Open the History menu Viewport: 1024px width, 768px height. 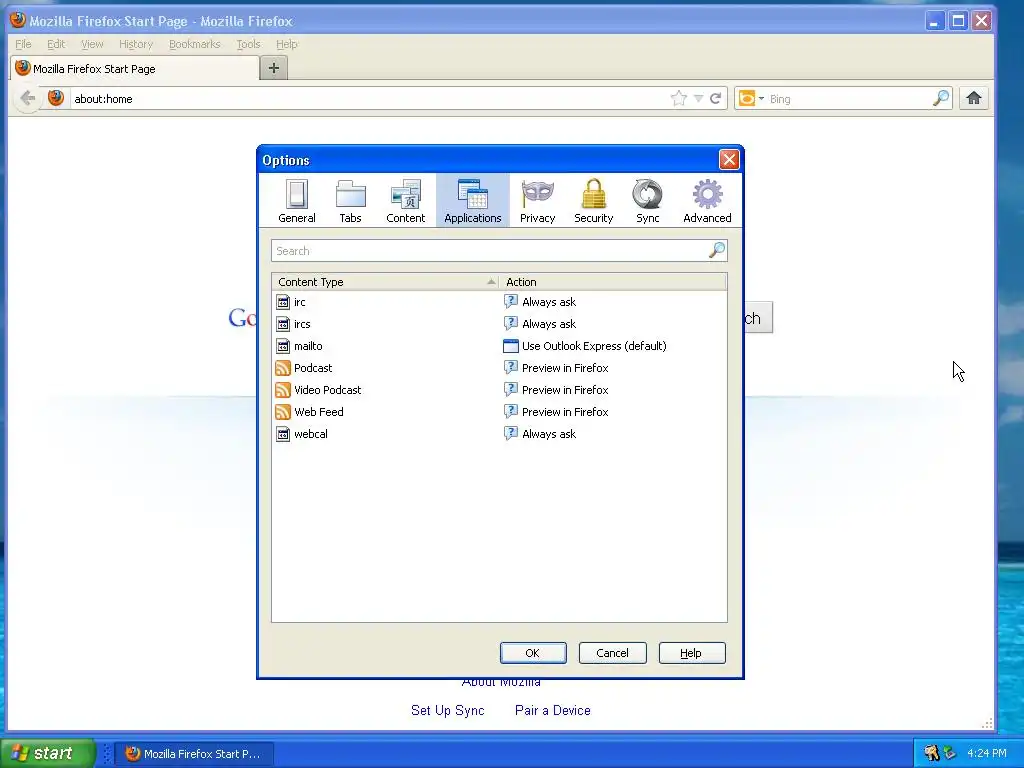point(136,44)
